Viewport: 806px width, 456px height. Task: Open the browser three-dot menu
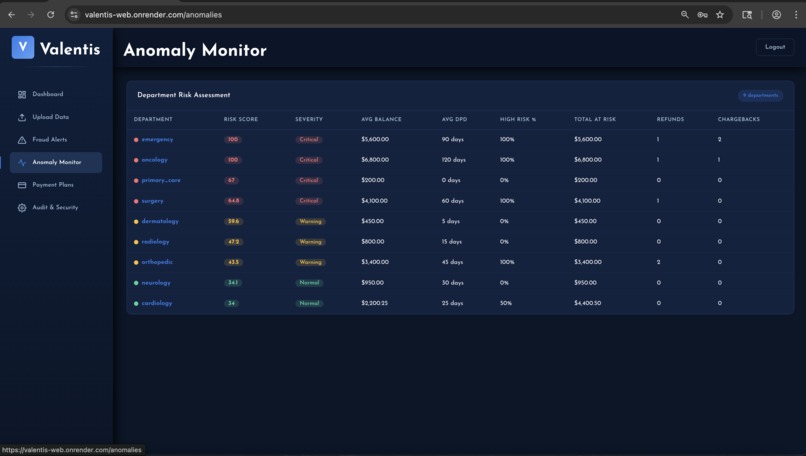[796, 14]
